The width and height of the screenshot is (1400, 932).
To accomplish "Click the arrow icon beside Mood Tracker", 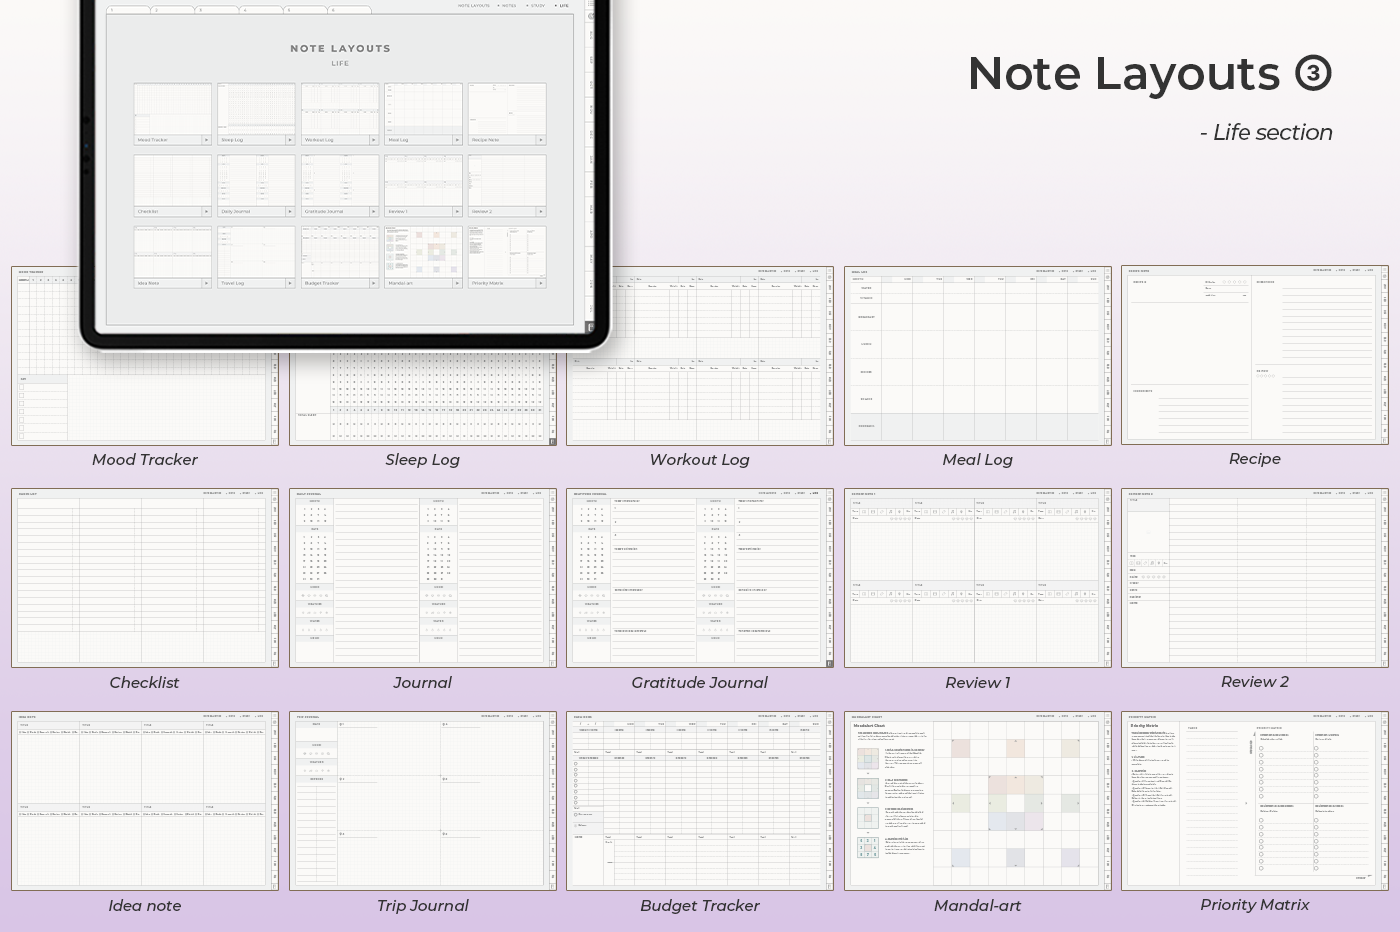I will point(207,140).
